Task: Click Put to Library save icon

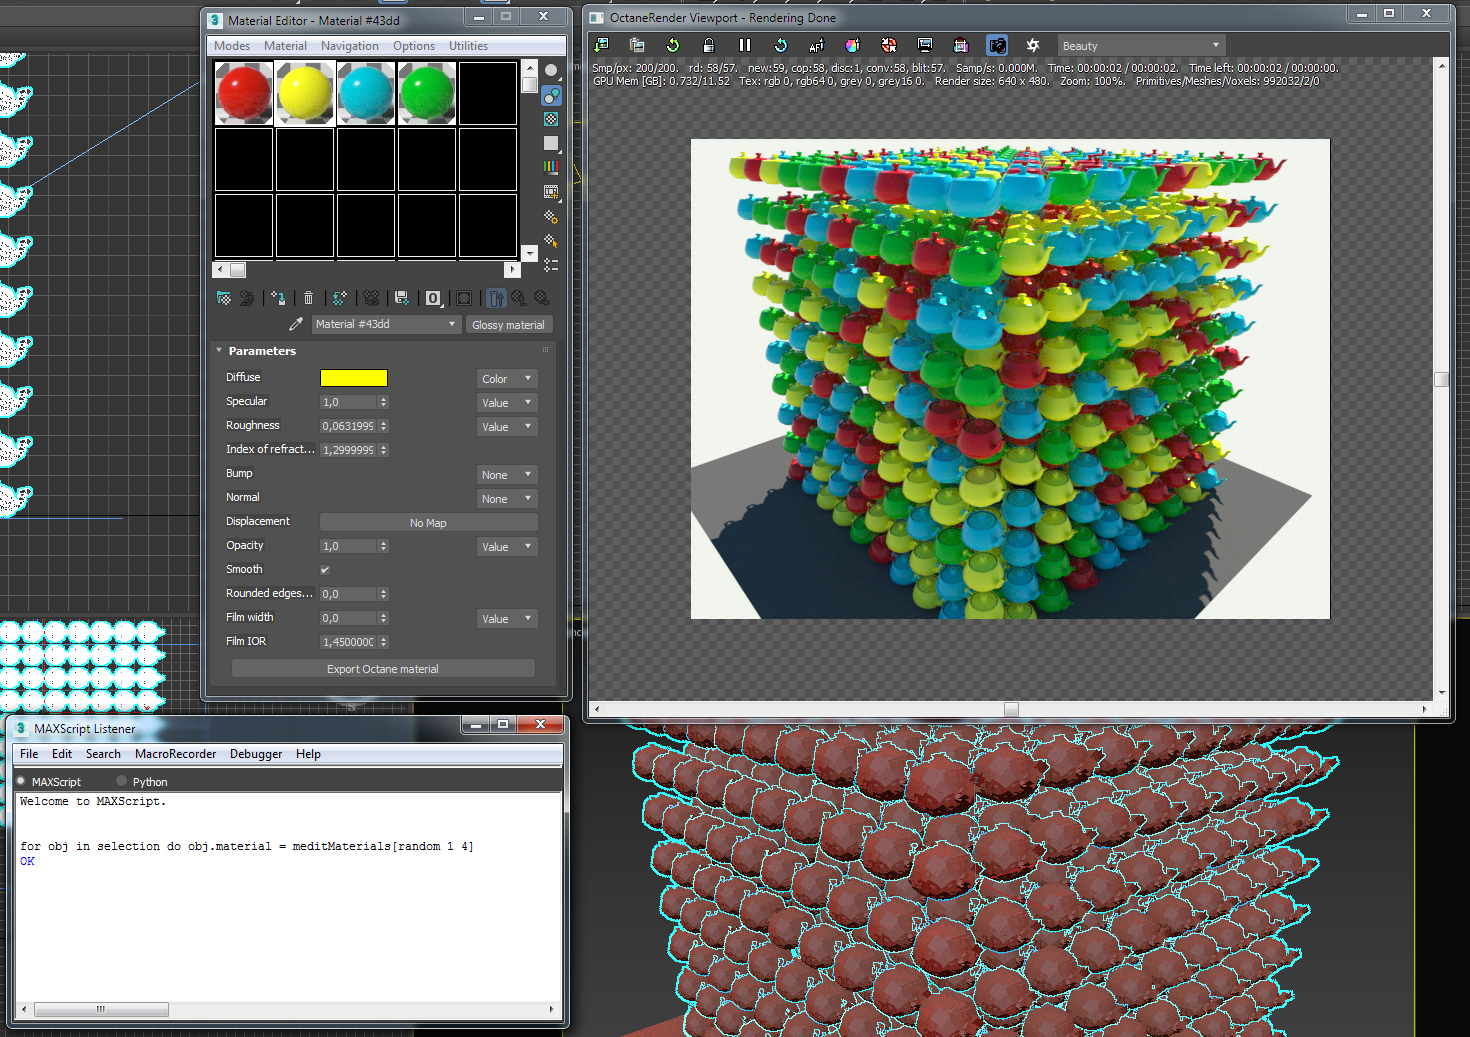Action: [x=402, y=298]
